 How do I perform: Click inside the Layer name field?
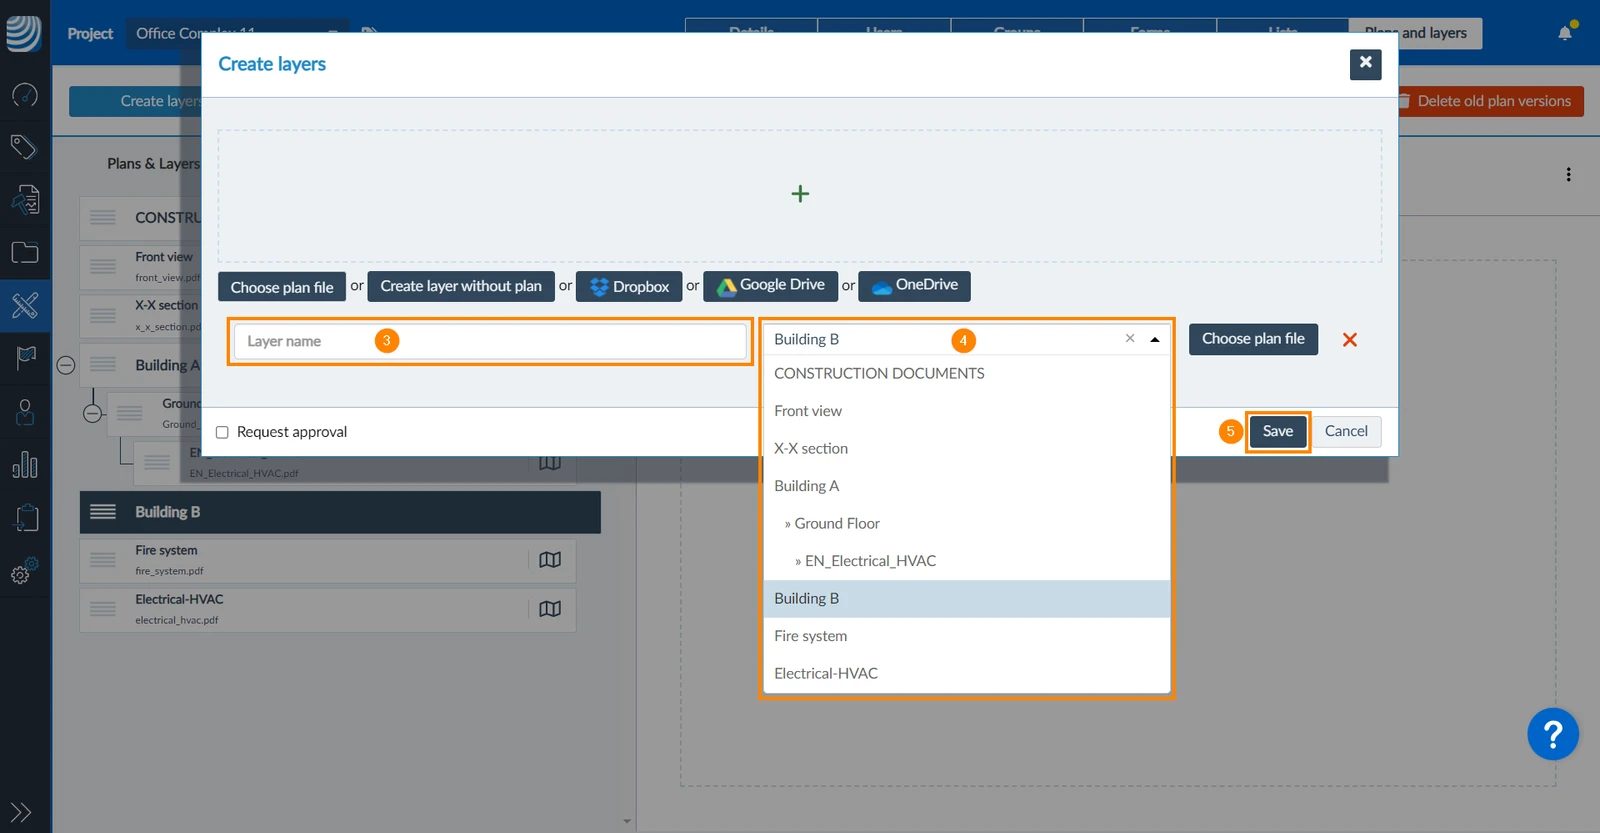tap(490, 341)
